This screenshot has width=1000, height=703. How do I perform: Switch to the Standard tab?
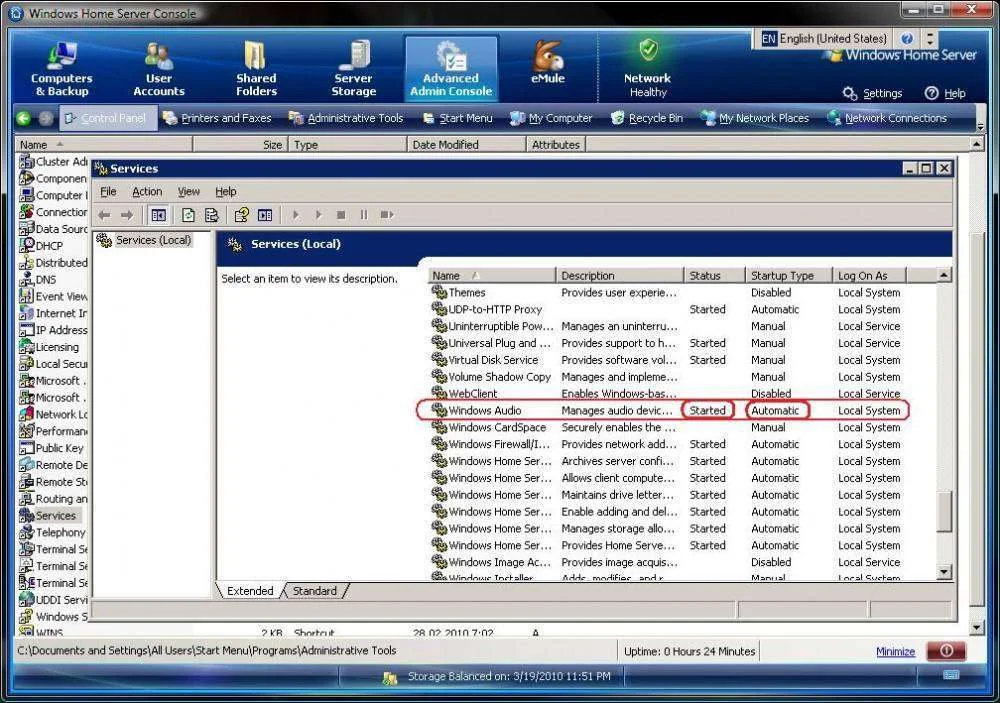click(314, 591)
